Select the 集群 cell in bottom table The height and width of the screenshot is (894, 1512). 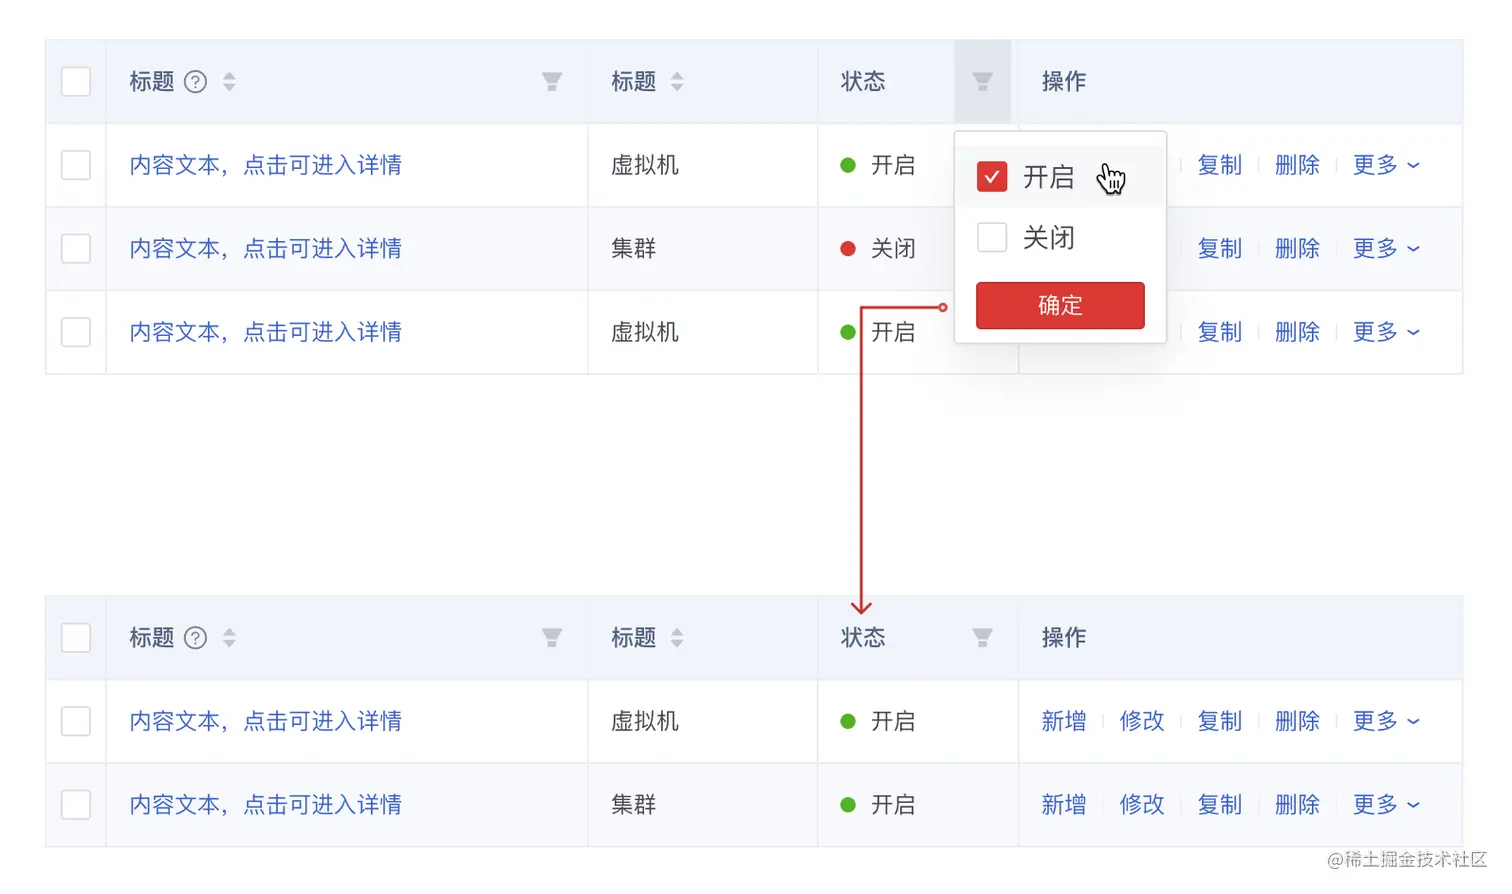(x=634, y=805)
